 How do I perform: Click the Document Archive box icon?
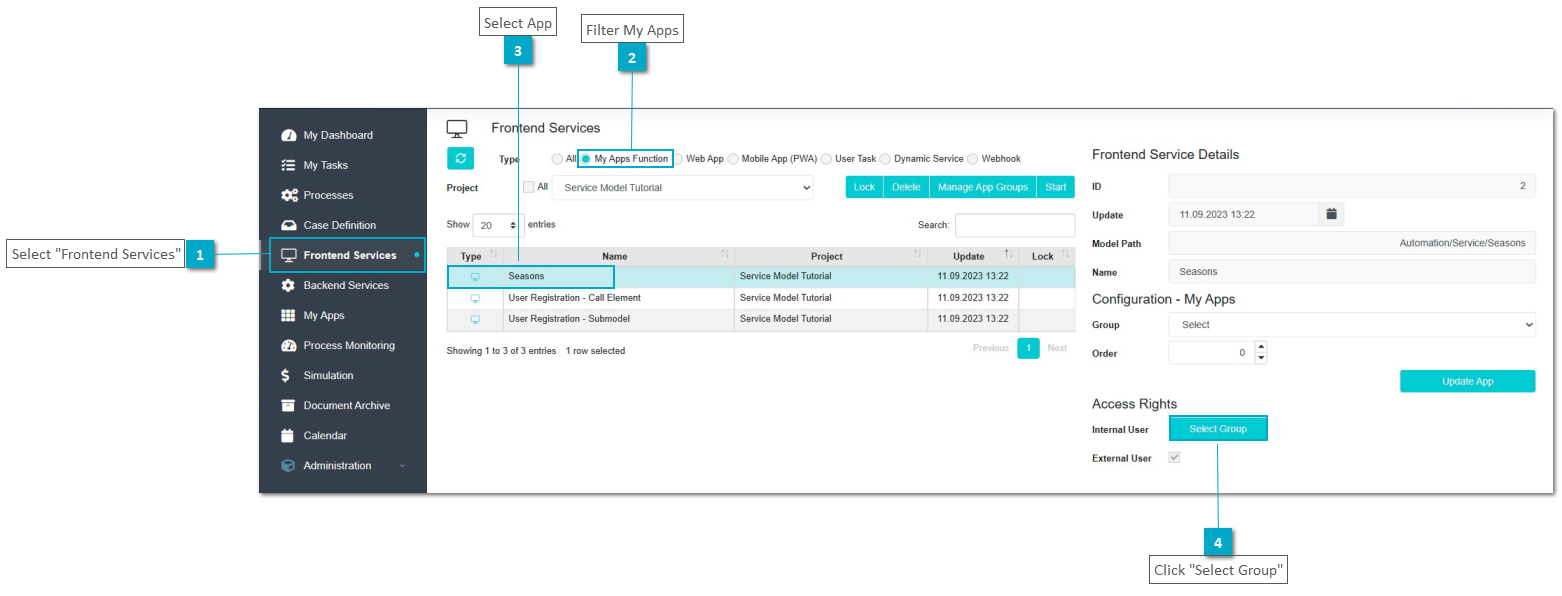pyautogui.click(x=289, y=405)
